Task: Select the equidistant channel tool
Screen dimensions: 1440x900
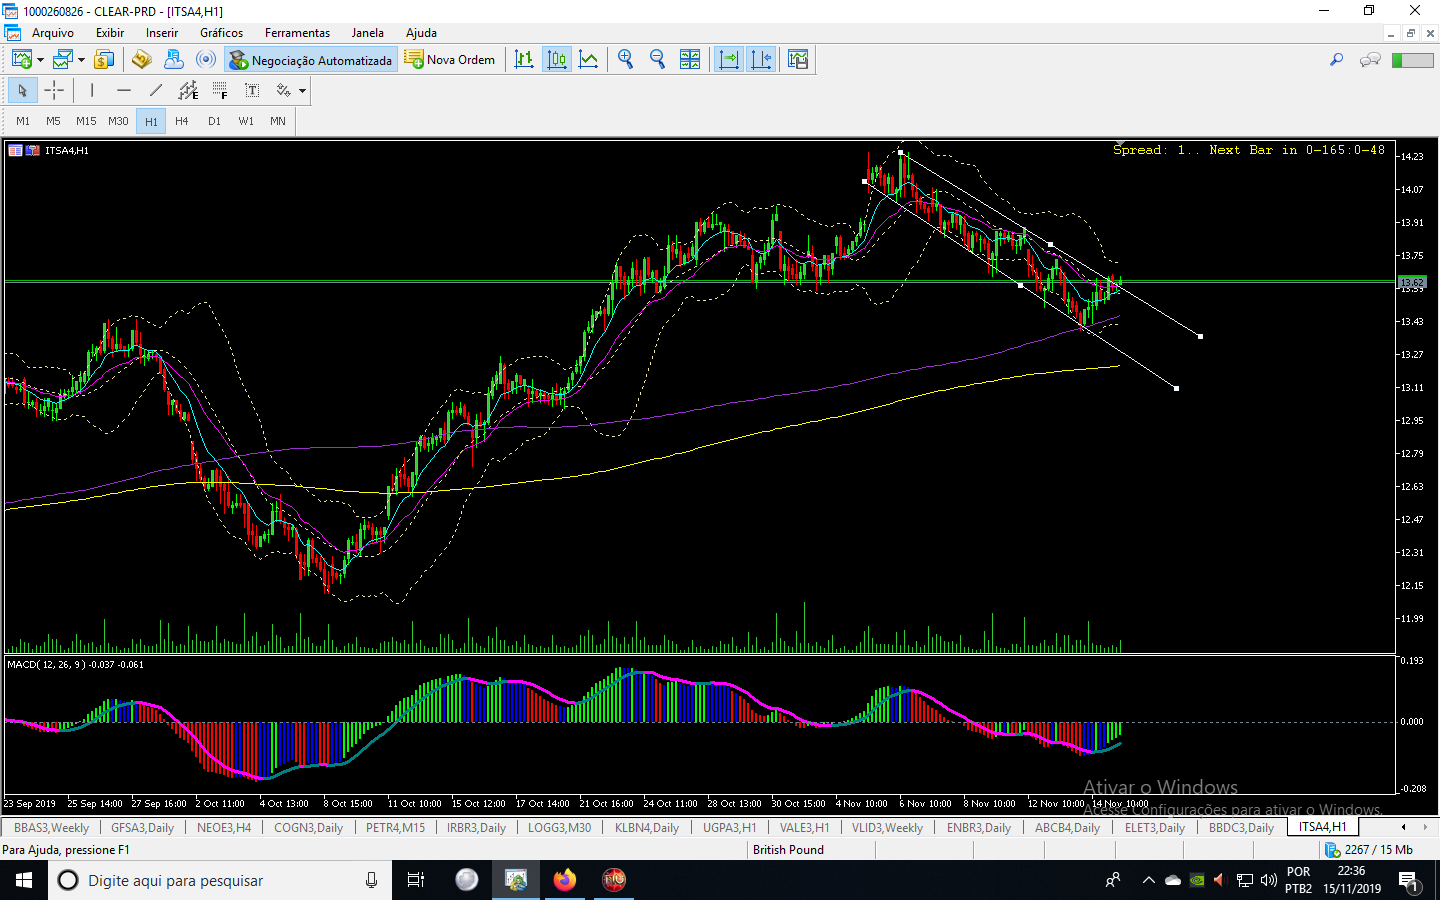Action: pyautogui.click(x=188, y=91)
